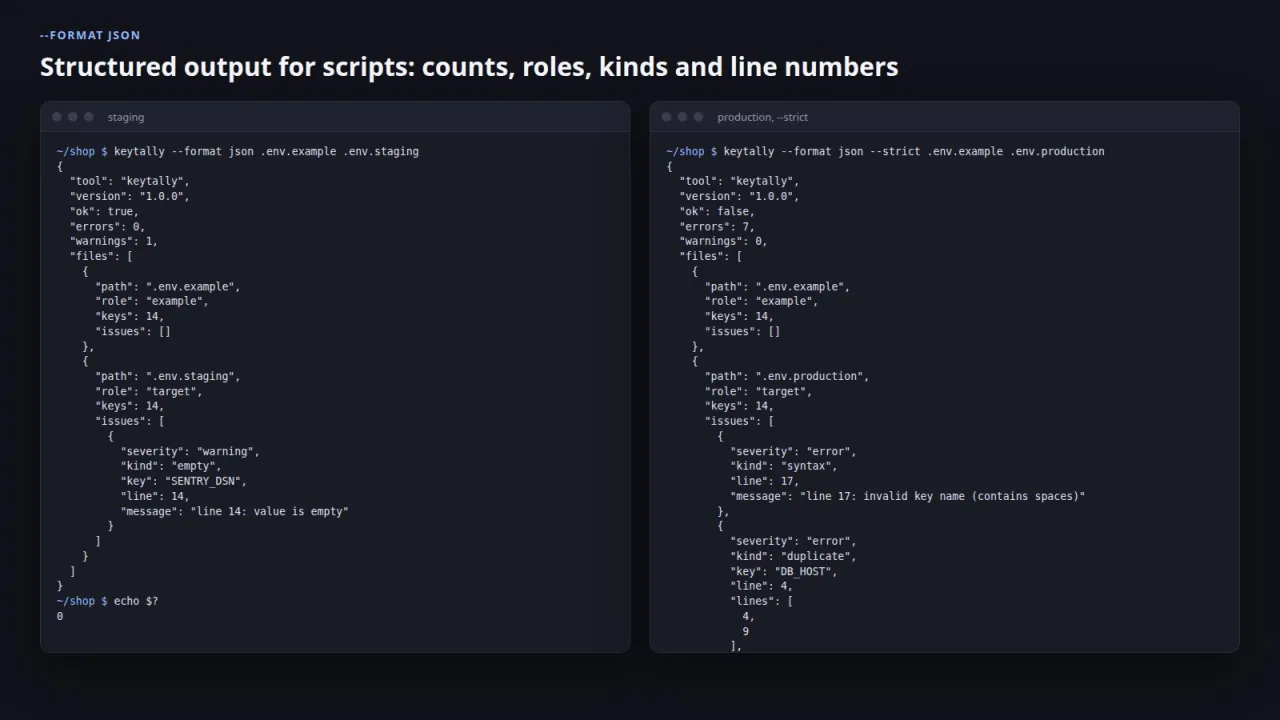Select the "tool": "keytally" line in staging terminal
Image resolution: width=1280 pixels, height=720 pixels.
(x=130, y=181)
